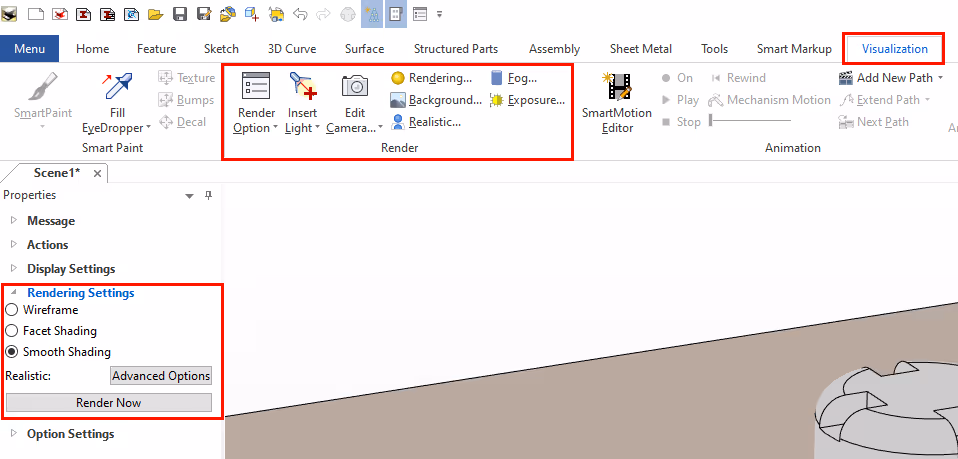Image resolution: width=958 pixels, height=459 pixels.
Task: Switch to the Home tab
Action: tap(93, 49)
